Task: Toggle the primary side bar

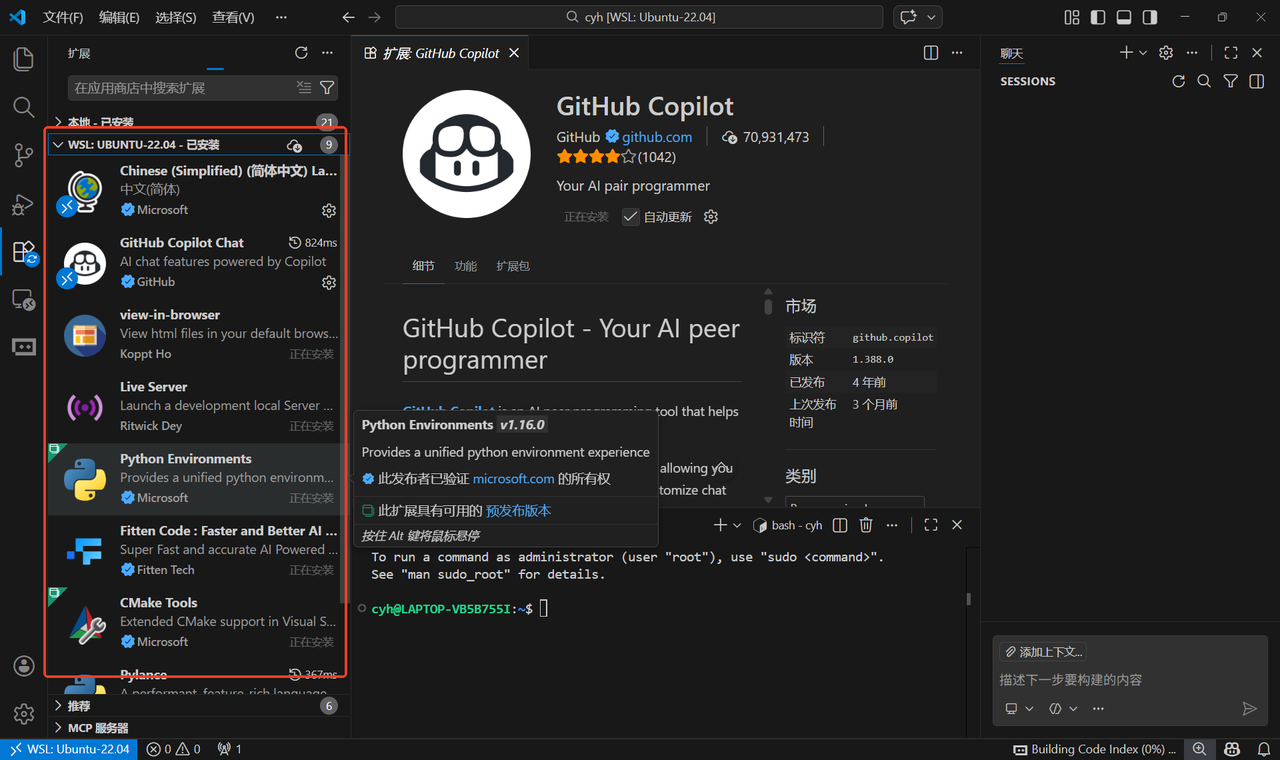Action: pos(1098,17)
